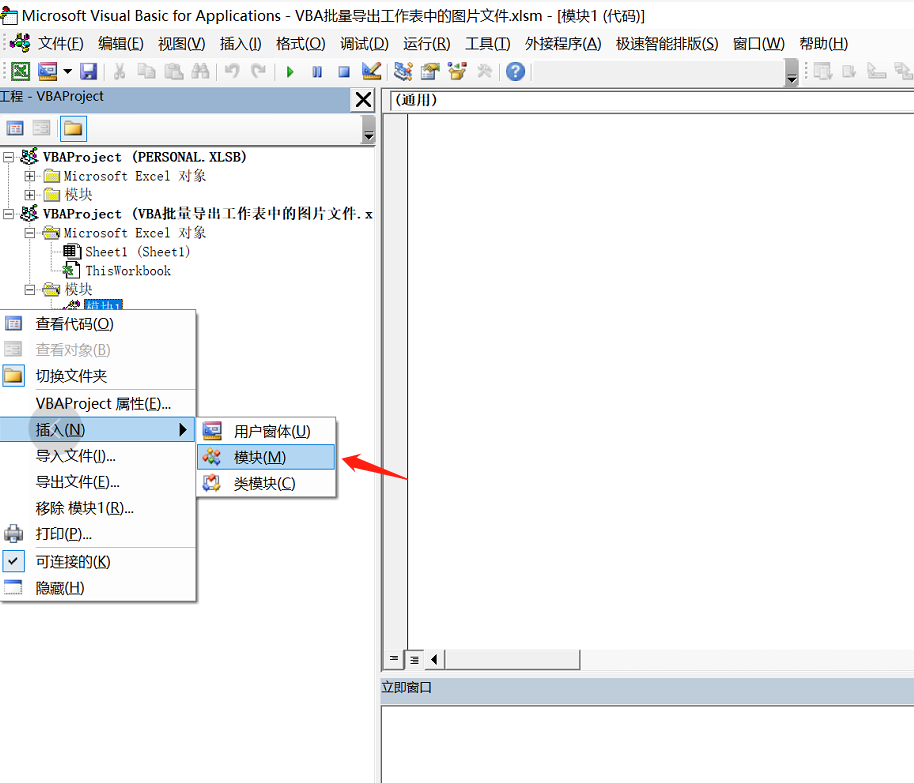
Task: Collapse the 模块 folder in second project
Action: pos(30,290)
